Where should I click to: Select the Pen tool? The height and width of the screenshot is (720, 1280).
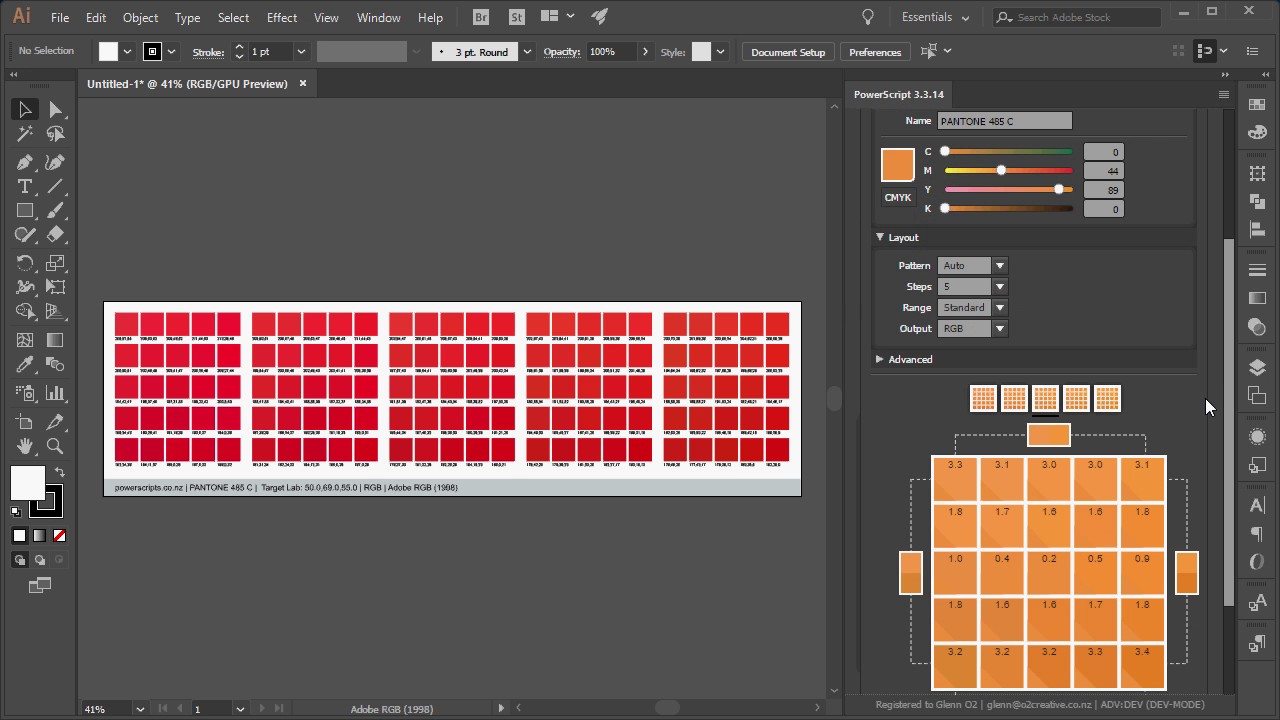pos(25,162)
